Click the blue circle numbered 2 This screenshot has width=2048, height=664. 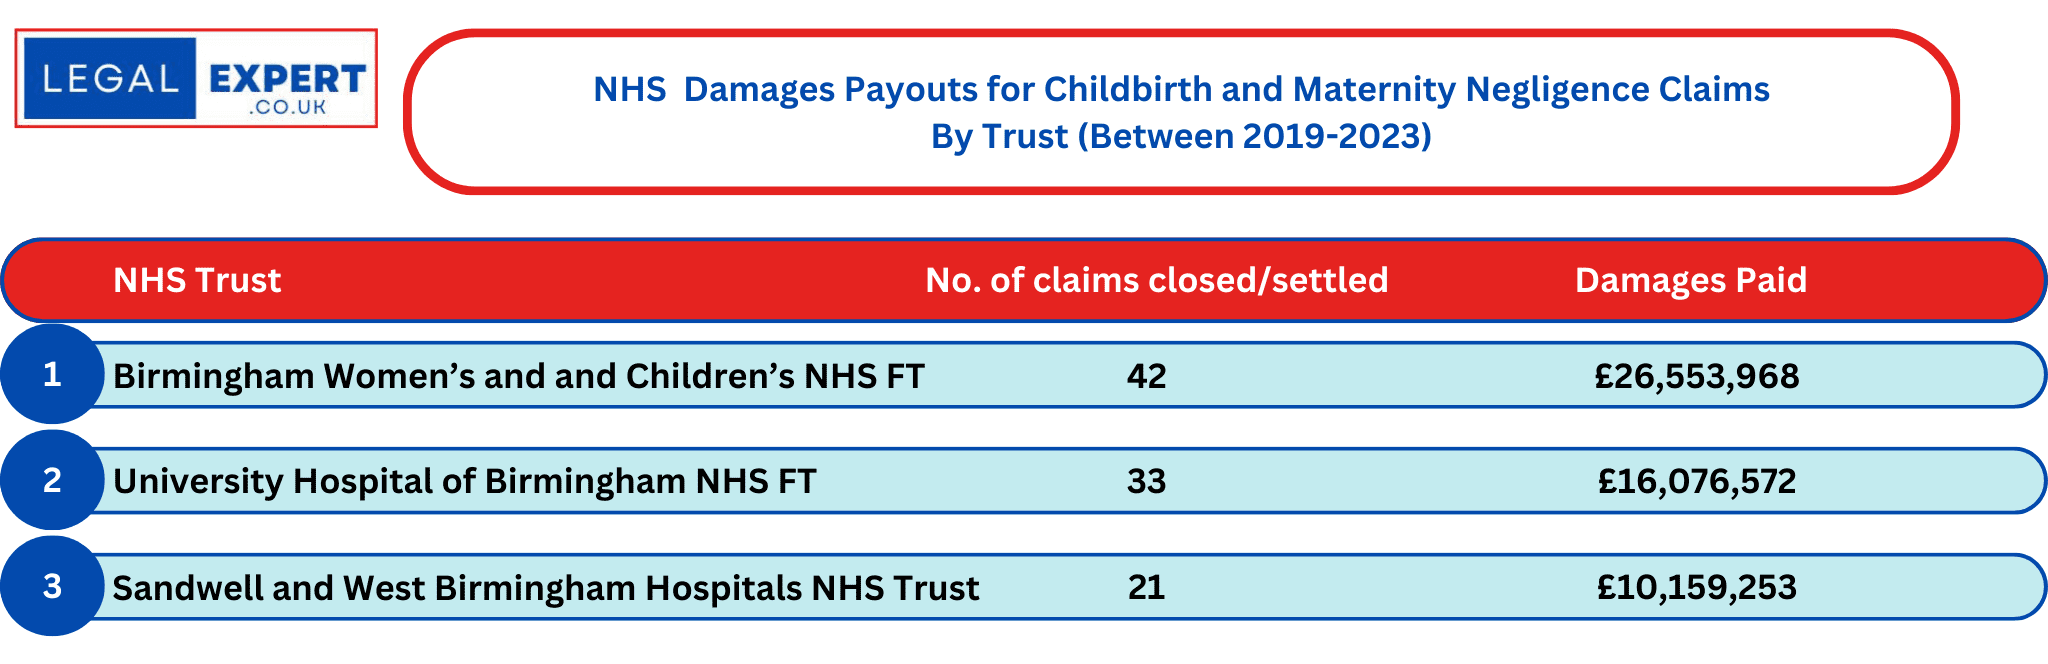click(52, 481)
